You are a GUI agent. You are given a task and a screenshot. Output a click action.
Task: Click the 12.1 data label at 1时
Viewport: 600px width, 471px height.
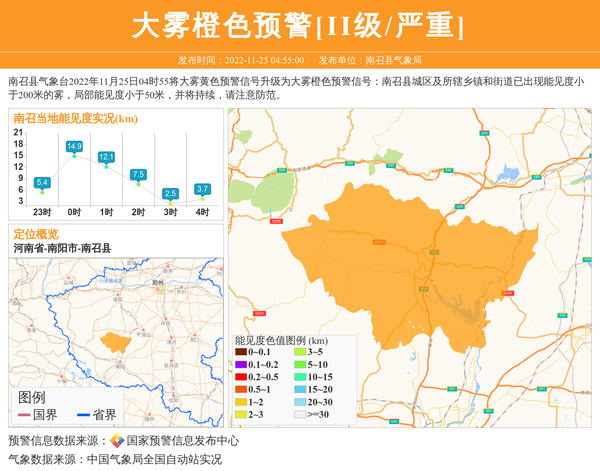click(106, 157)
